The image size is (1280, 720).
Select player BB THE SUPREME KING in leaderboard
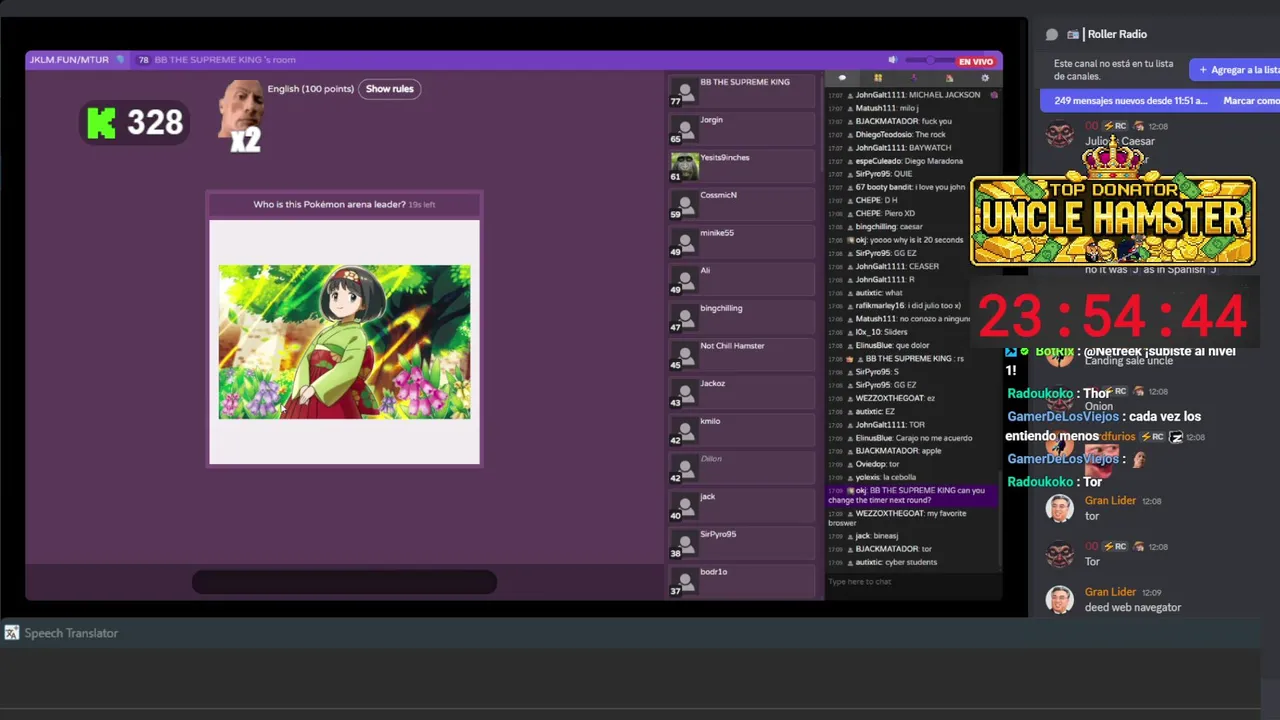pyautogui.click(x=744, y=92)
